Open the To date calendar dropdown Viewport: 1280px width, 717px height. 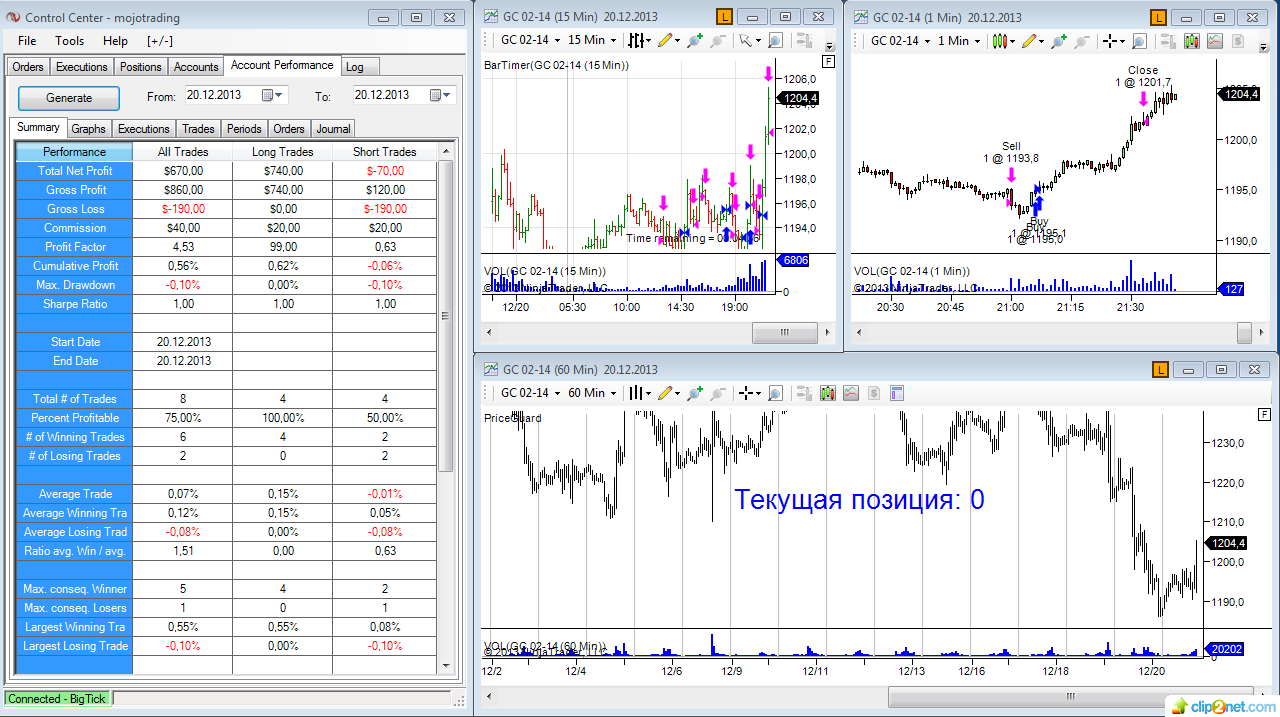pos(441,95)
